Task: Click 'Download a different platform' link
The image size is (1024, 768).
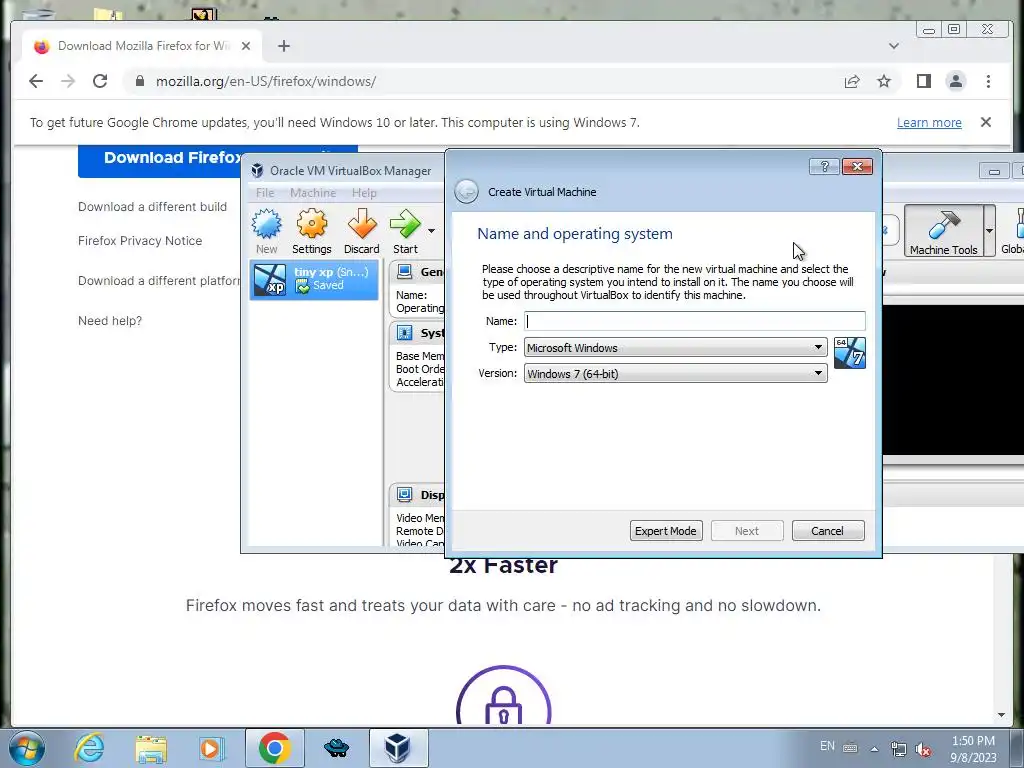Action: click(x=159, y=281)
